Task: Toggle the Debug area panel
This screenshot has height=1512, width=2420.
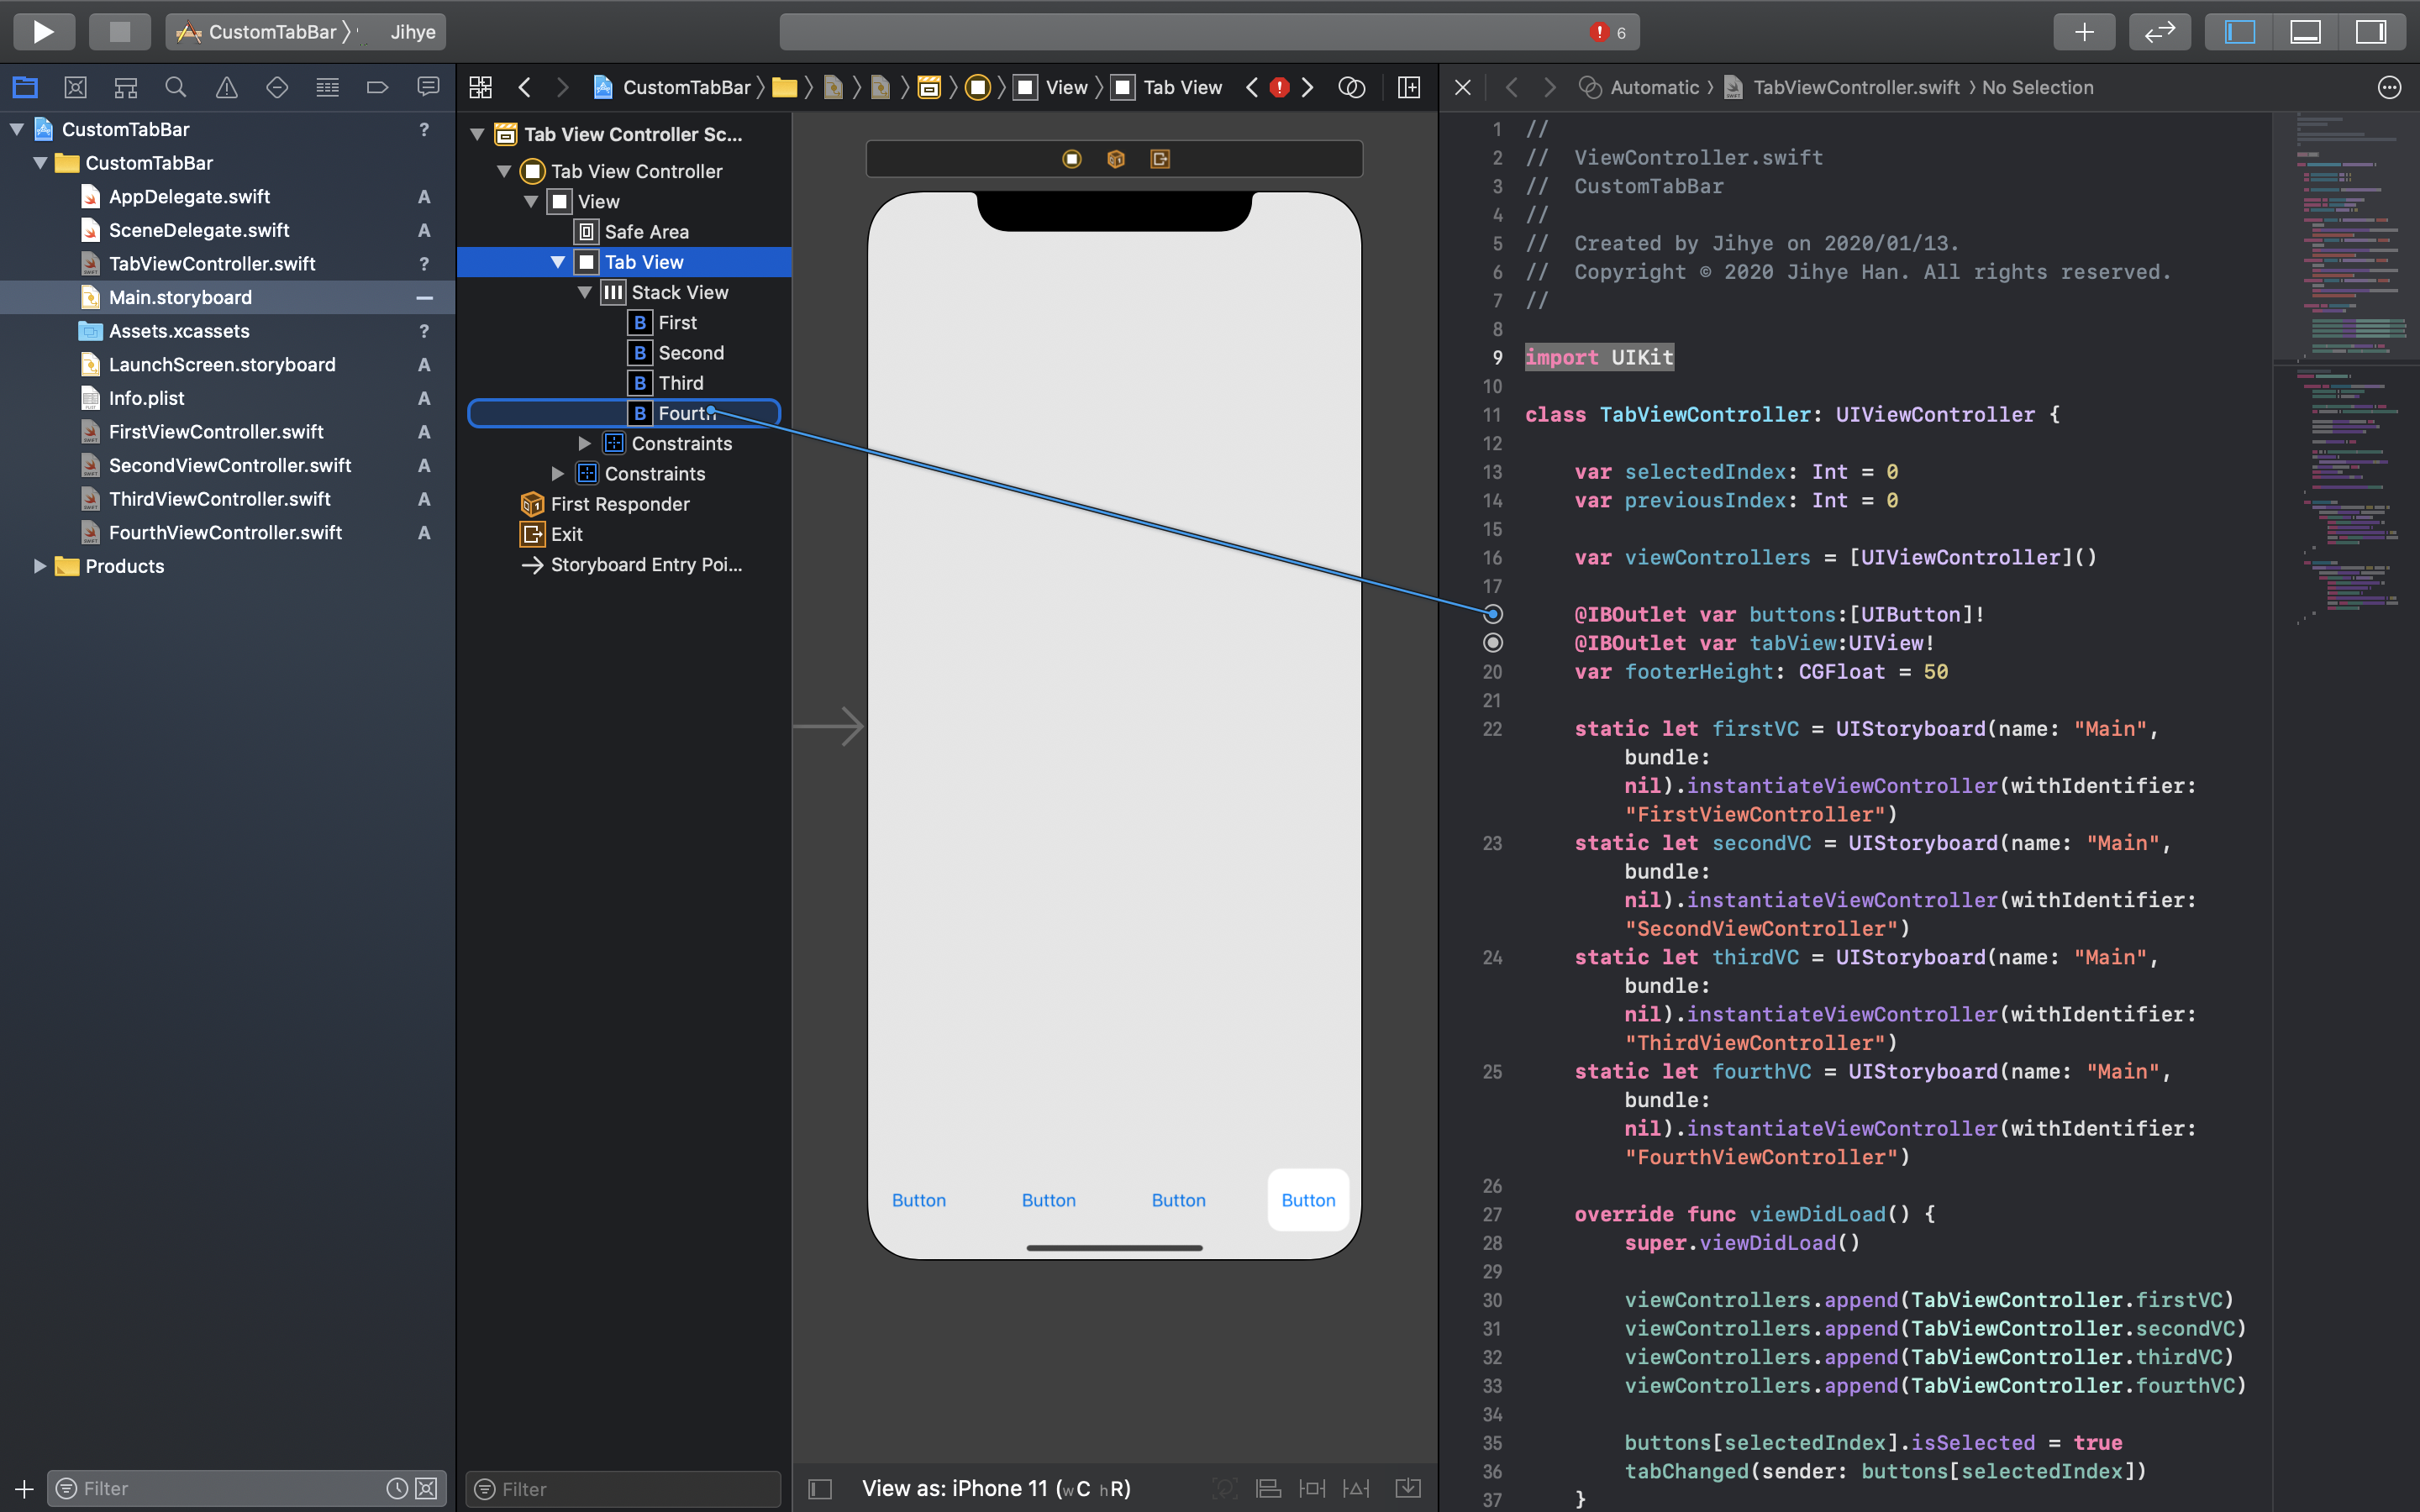Action: [x=2305, y=31]
